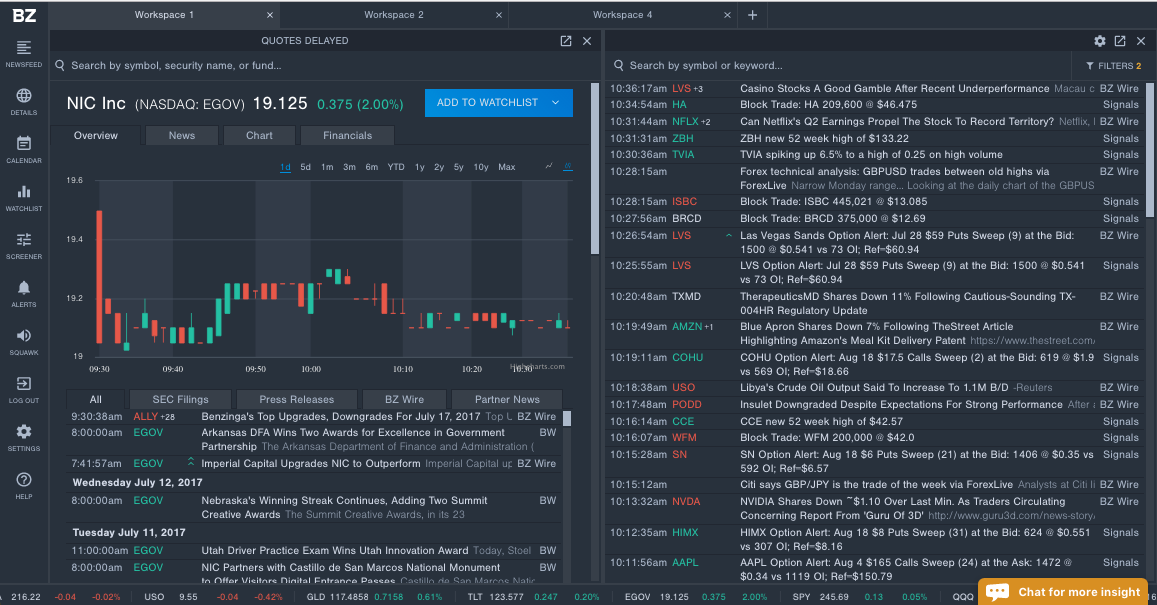Open the Chart tab for NIC Inc
Image resolution: width=1157 pixels, height=605 pixels.
click(x=259, y=136)
